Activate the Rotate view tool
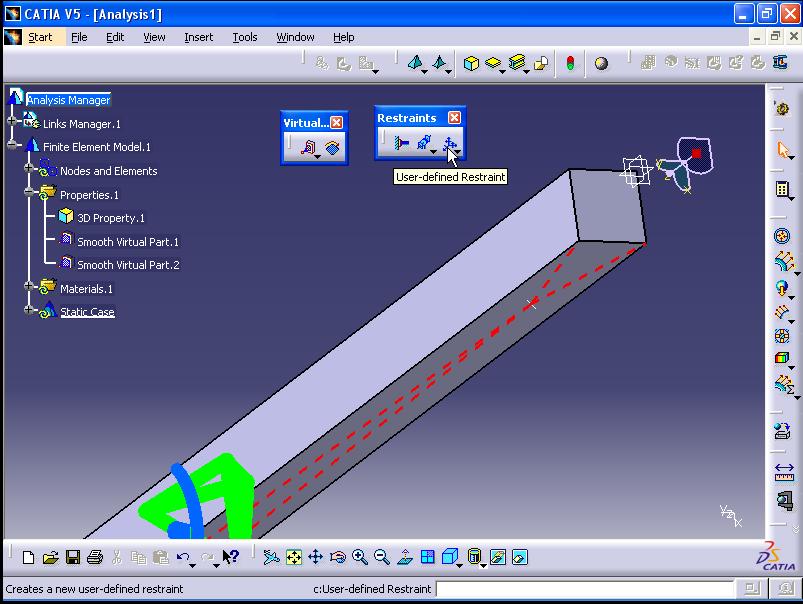 coord(336,557)
